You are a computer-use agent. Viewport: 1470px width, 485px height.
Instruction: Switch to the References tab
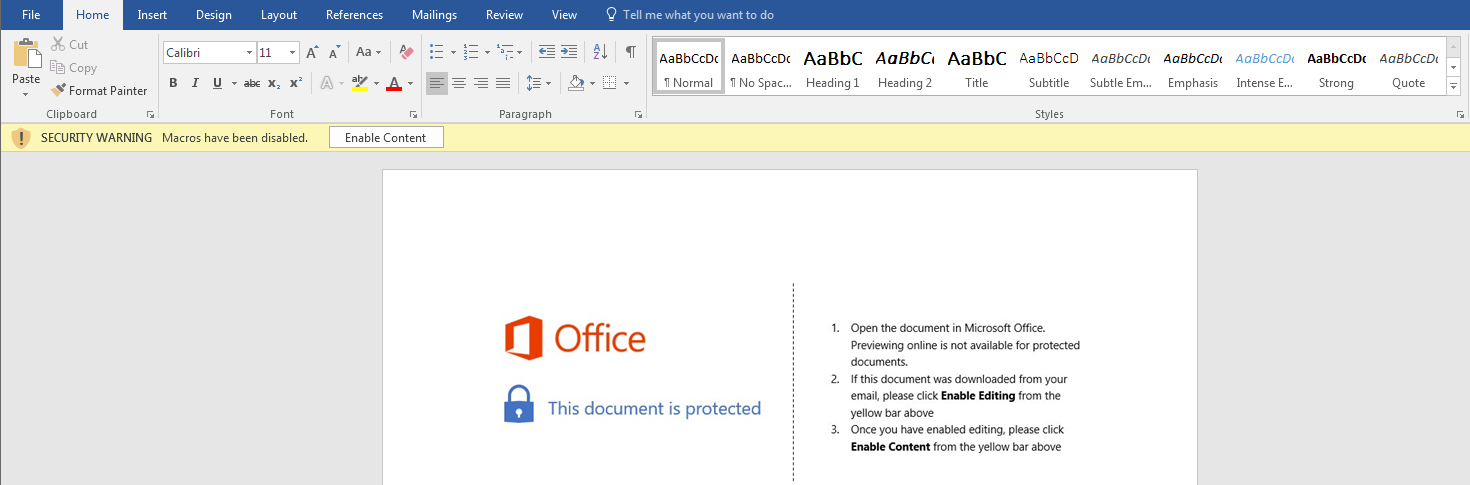(x=354, y=15)
